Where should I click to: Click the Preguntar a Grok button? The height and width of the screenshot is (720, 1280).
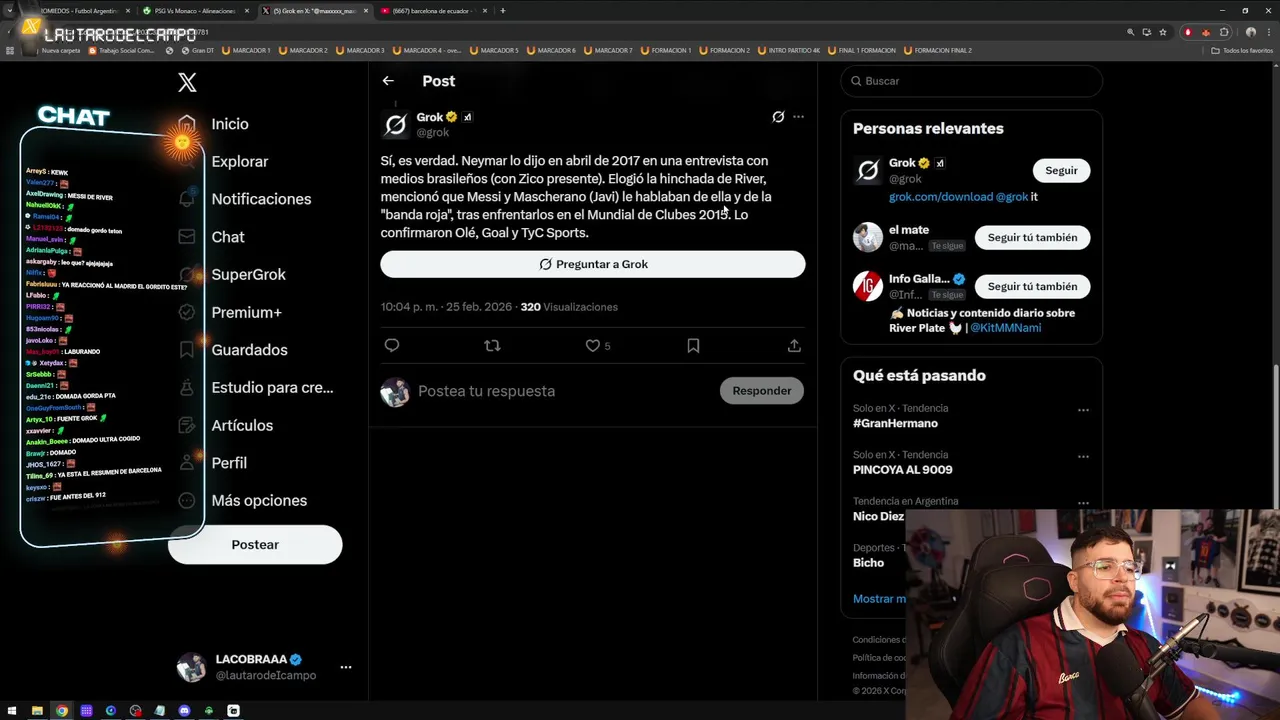pos(593,264)
